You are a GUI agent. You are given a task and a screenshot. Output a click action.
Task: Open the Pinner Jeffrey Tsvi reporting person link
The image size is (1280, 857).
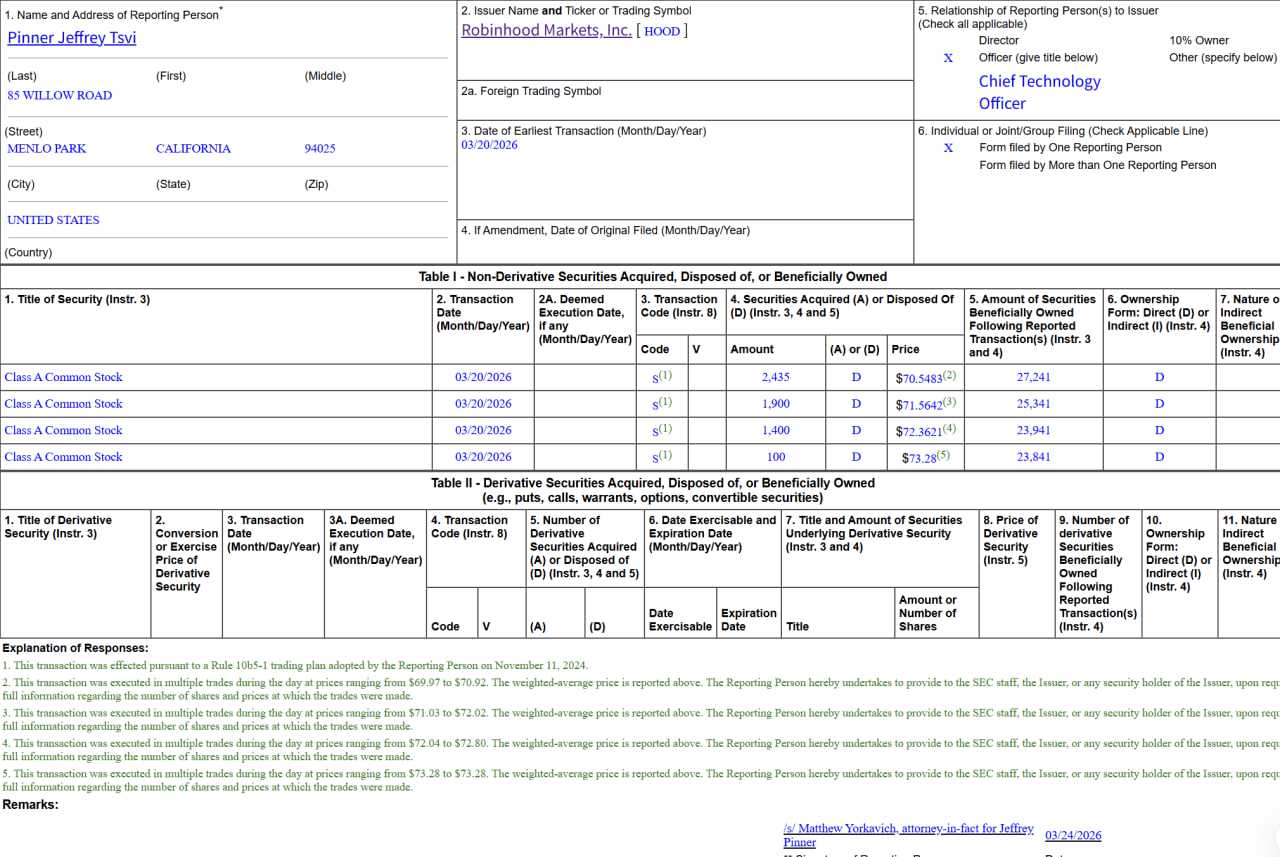point(72,38)
